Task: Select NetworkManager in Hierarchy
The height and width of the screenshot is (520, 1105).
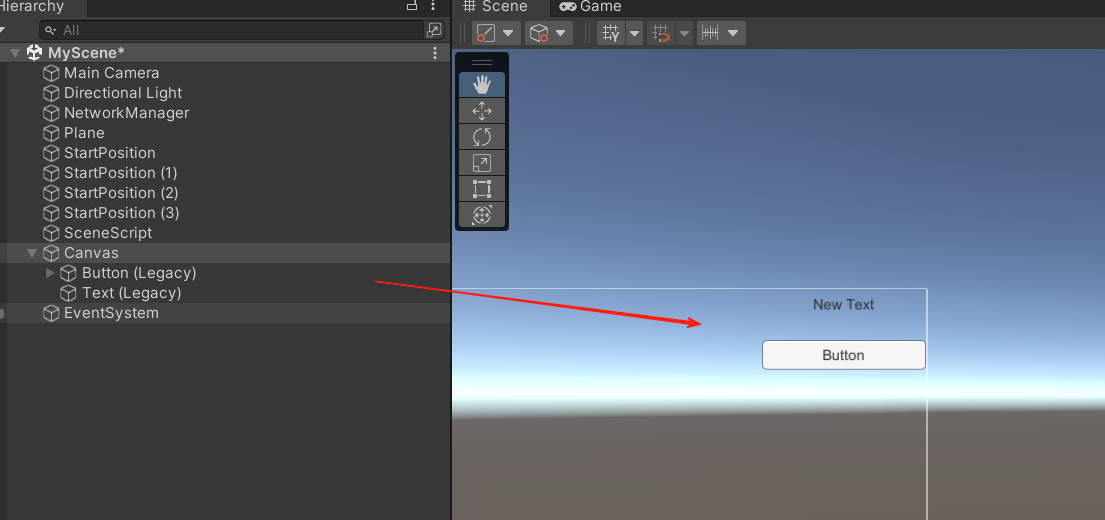Action: point(126,113)
